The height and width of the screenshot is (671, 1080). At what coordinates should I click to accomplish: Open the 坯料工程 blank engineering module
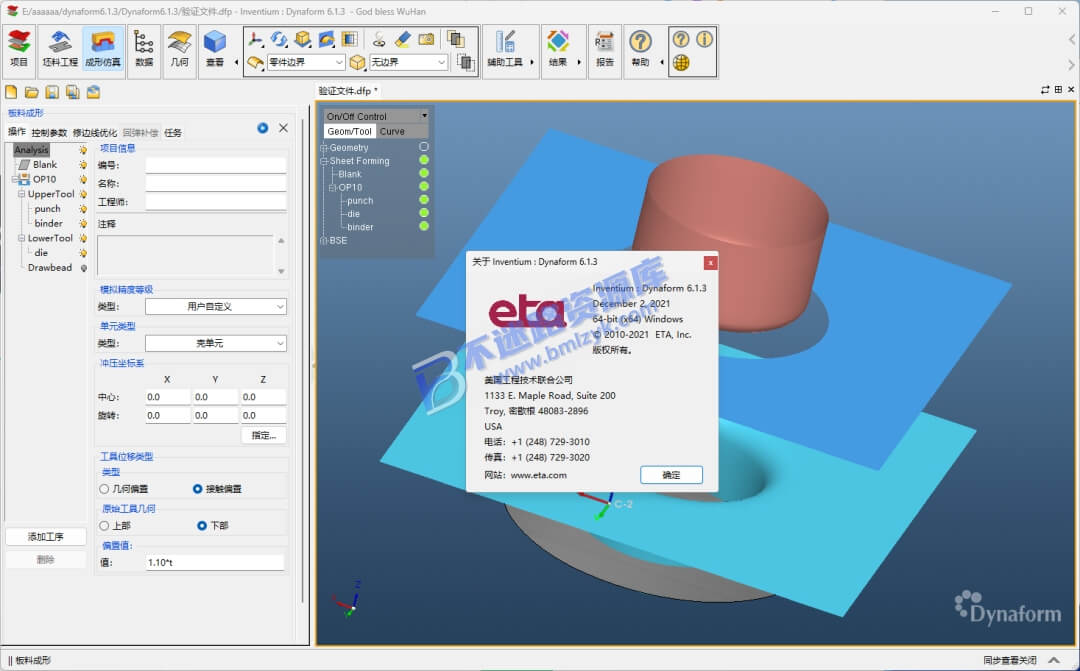pos(60,50)
